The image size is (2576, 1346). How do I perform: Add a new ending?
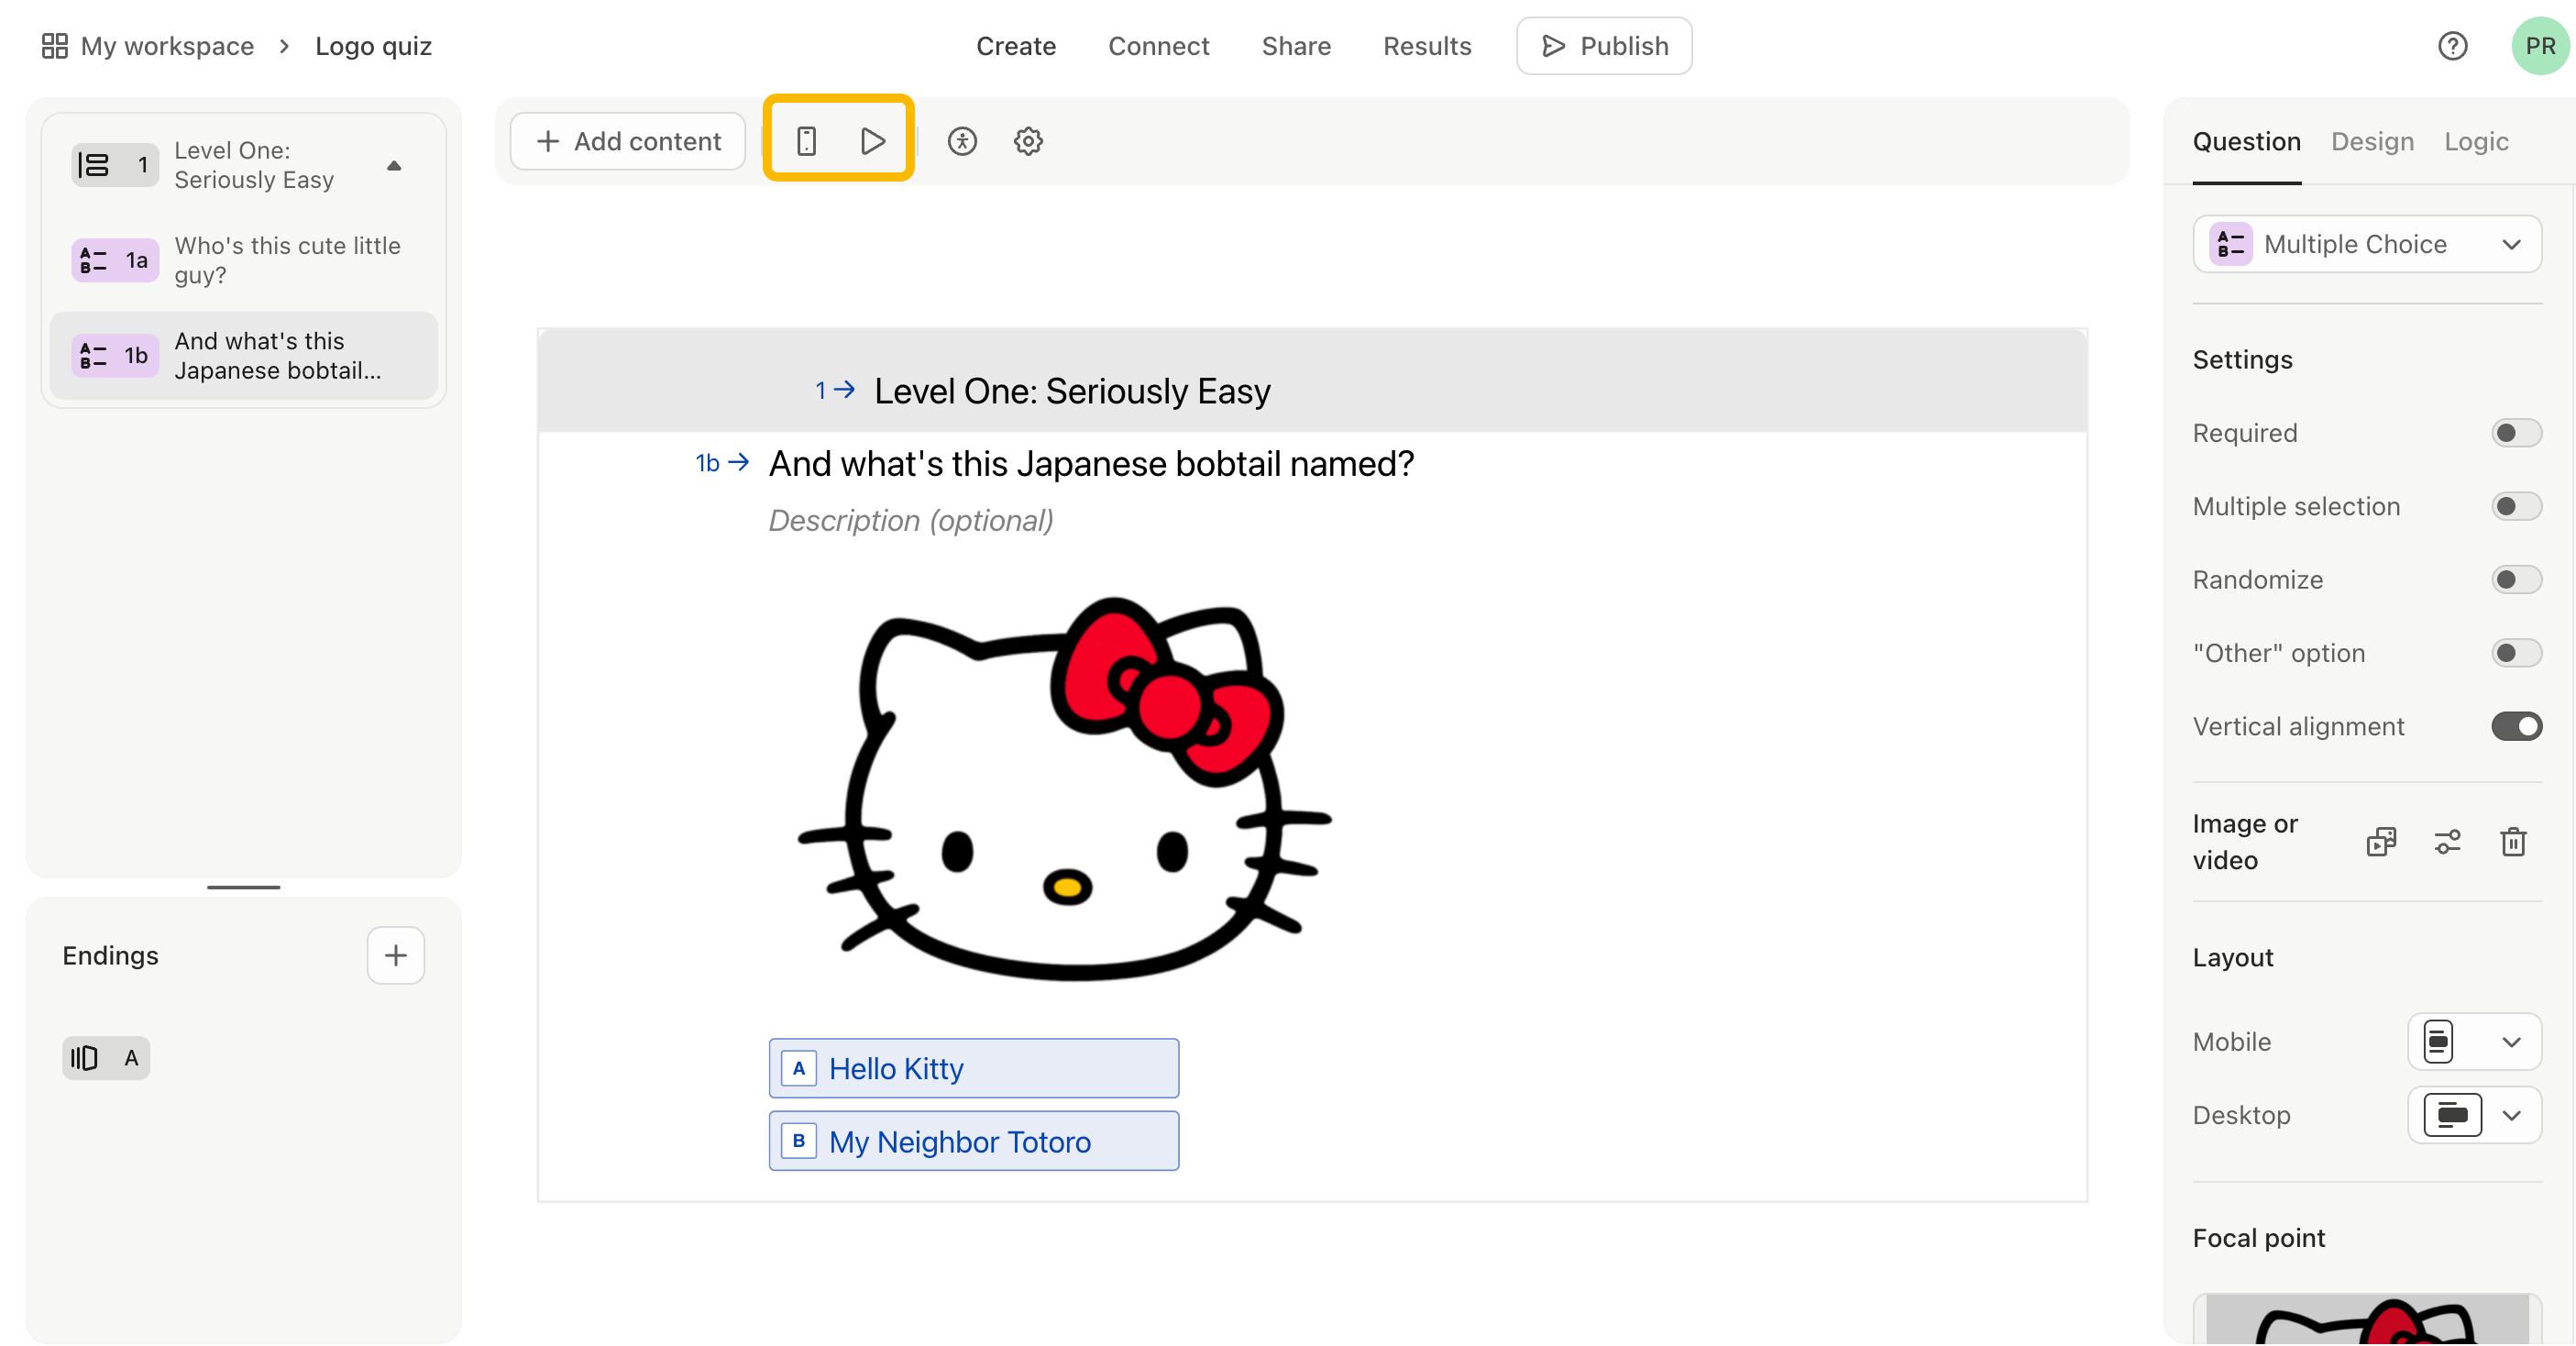pyautogui.click(x=396, y=955)
